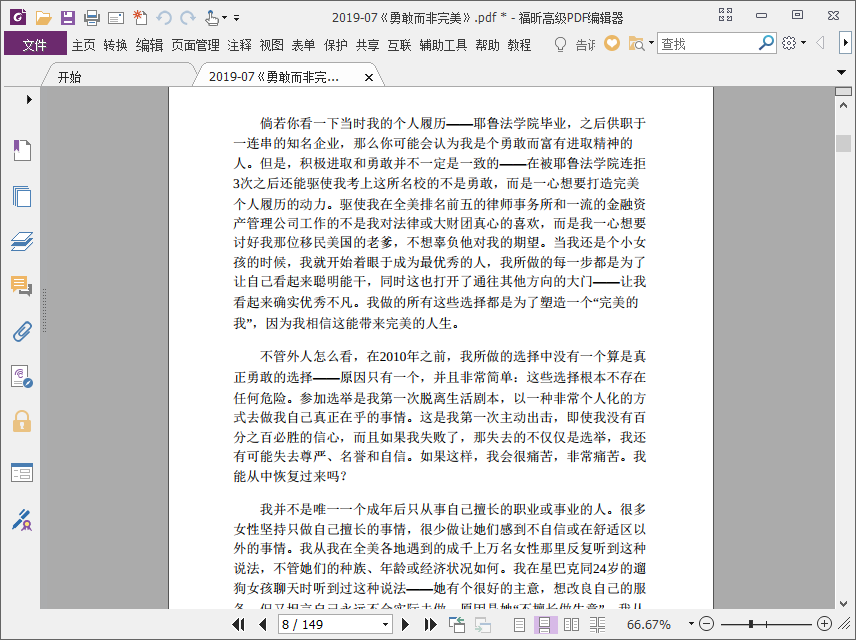The image size is (856, 640).
Task: Expand the tab list dropdown arrow
Action: (x=841, y=72)
